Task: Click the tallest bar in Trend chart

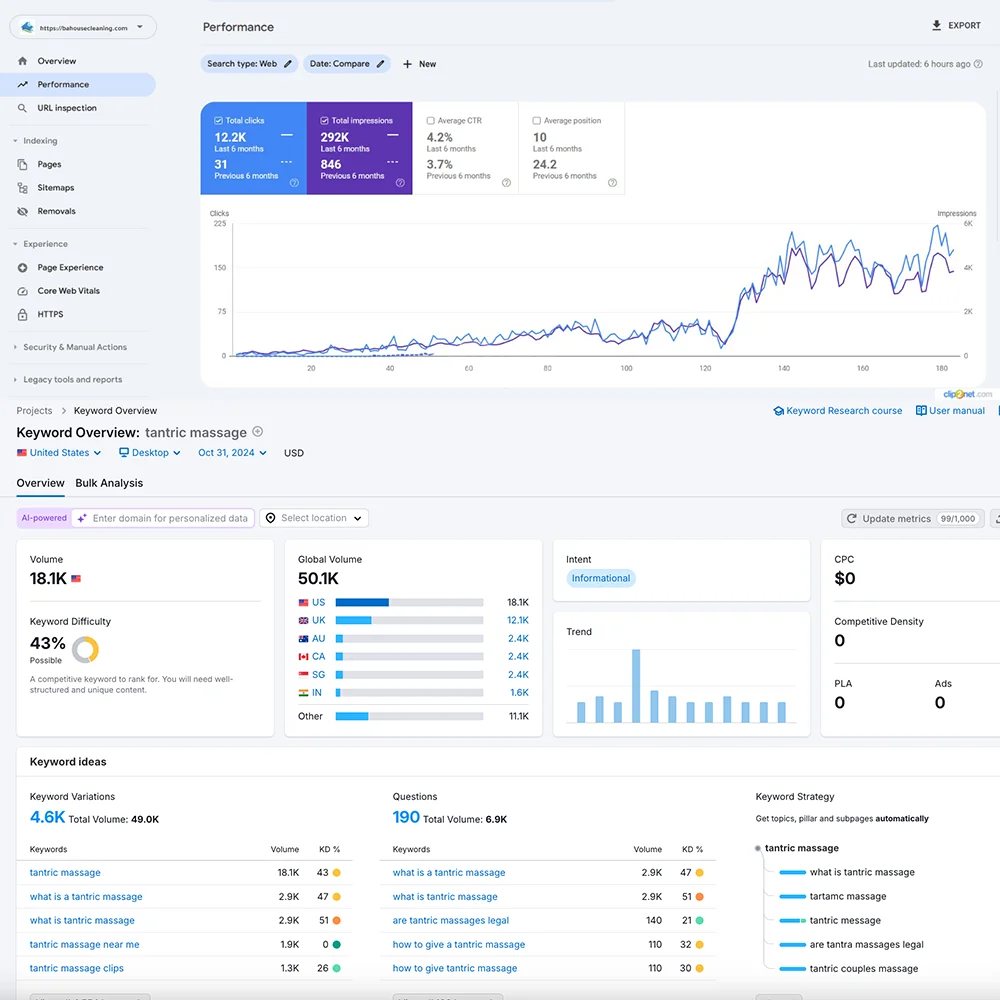Action: (x=636, y=686)
